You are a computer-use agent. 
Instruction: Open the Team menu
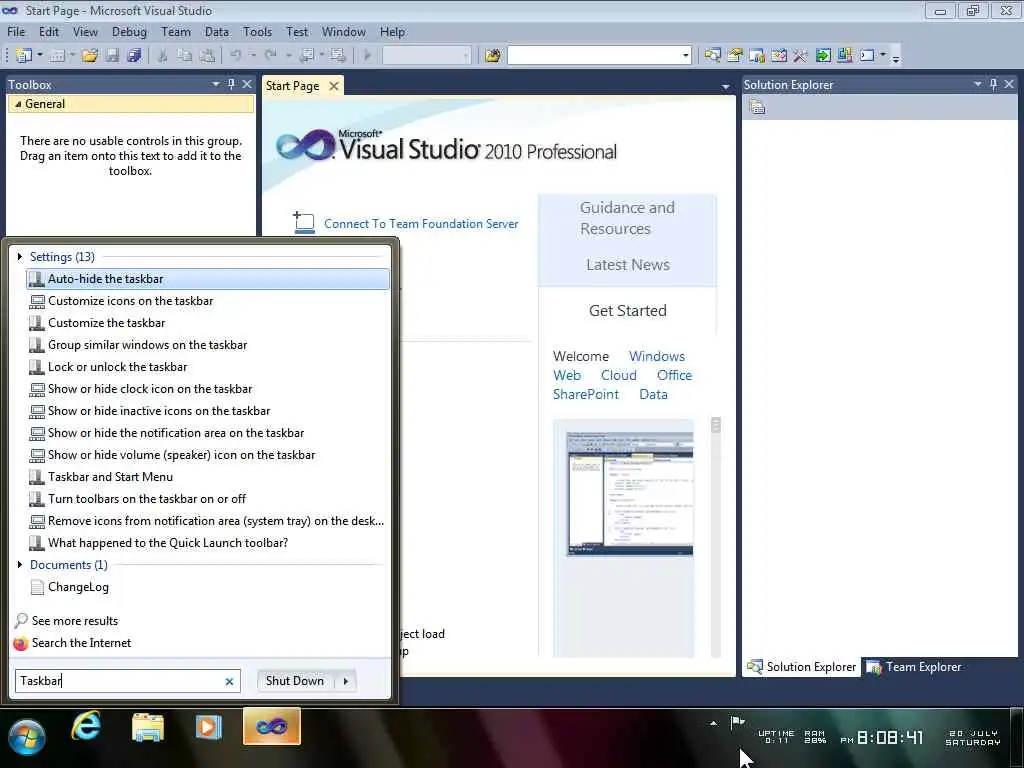(176, 31)
